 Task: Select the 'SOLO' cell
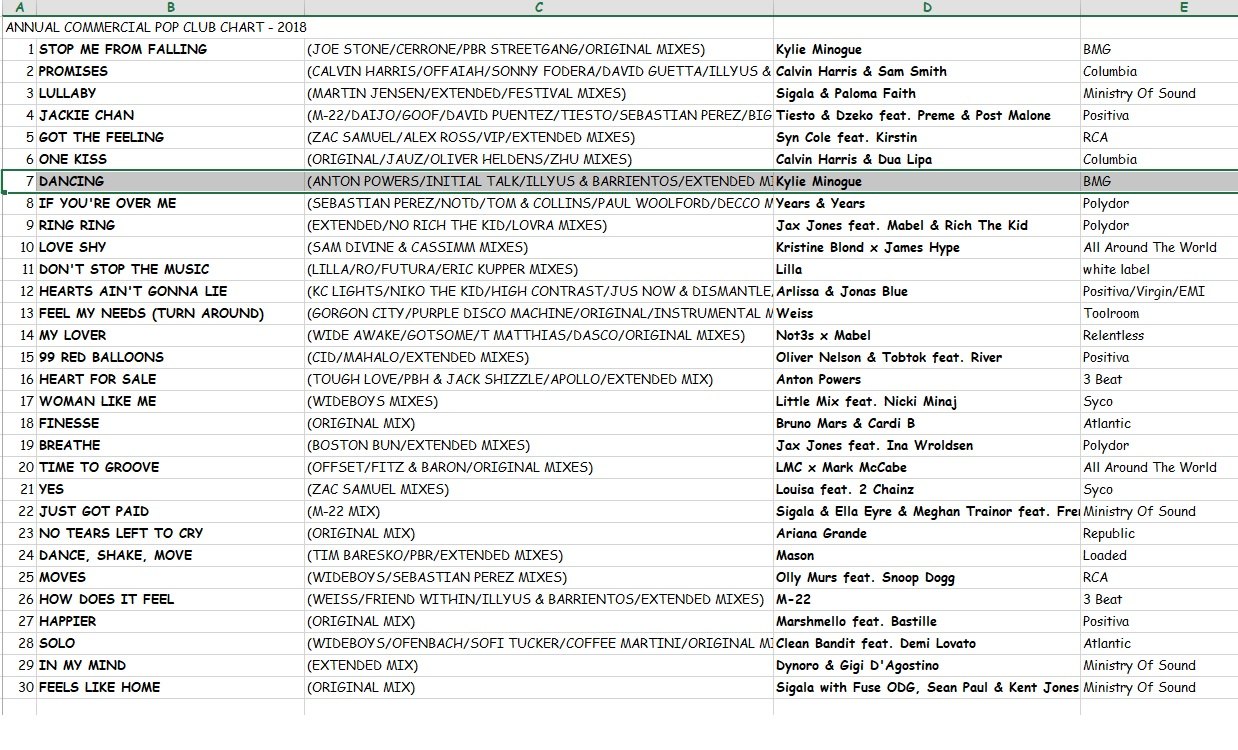(170, 643)
